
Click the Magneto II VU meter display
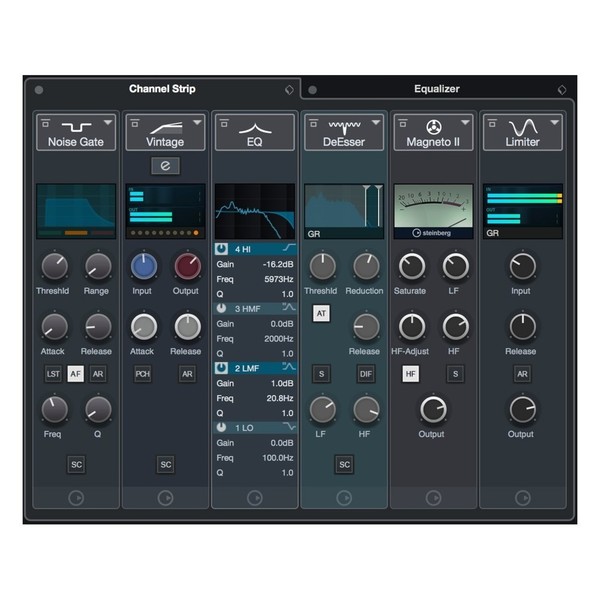coord(434,211)
